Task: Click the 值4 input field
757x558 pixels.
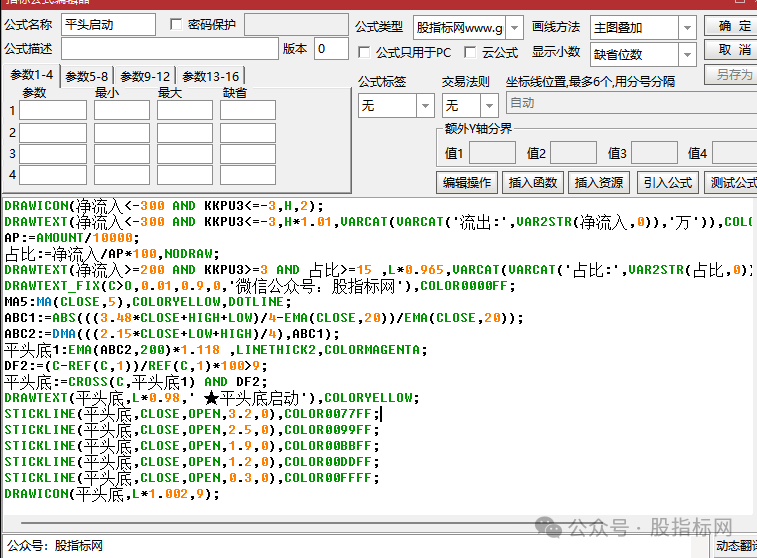Action: pyautogui.click(x=735, y=153)
